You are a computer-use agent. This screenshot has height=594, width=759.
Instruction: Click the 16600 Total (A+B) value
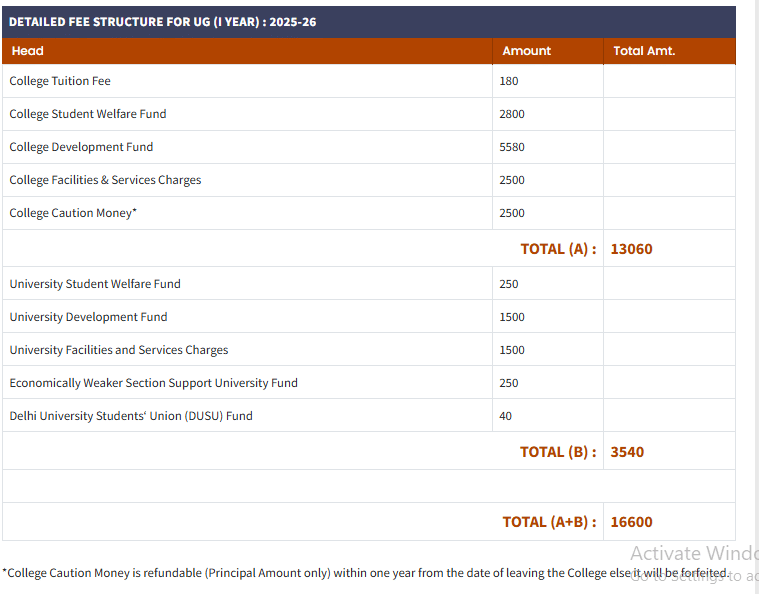click(631, 522)
